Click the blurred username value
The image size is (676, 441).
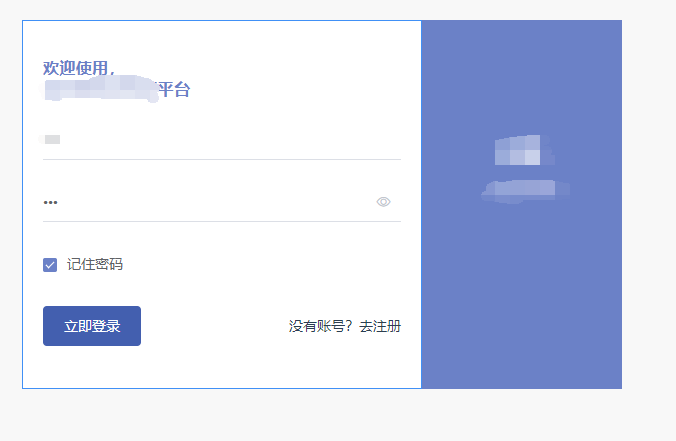51,139
